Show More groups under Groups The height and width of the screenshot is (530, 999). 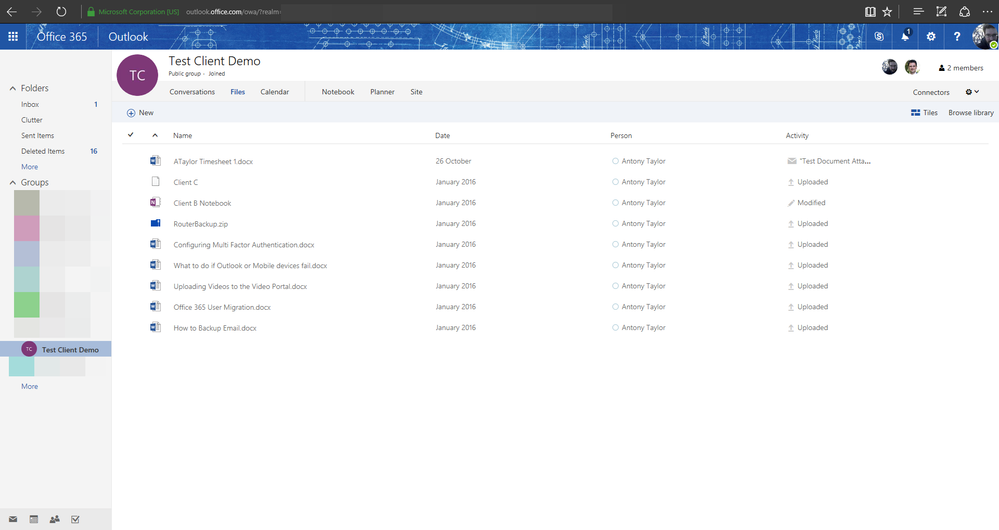point(29,386)
